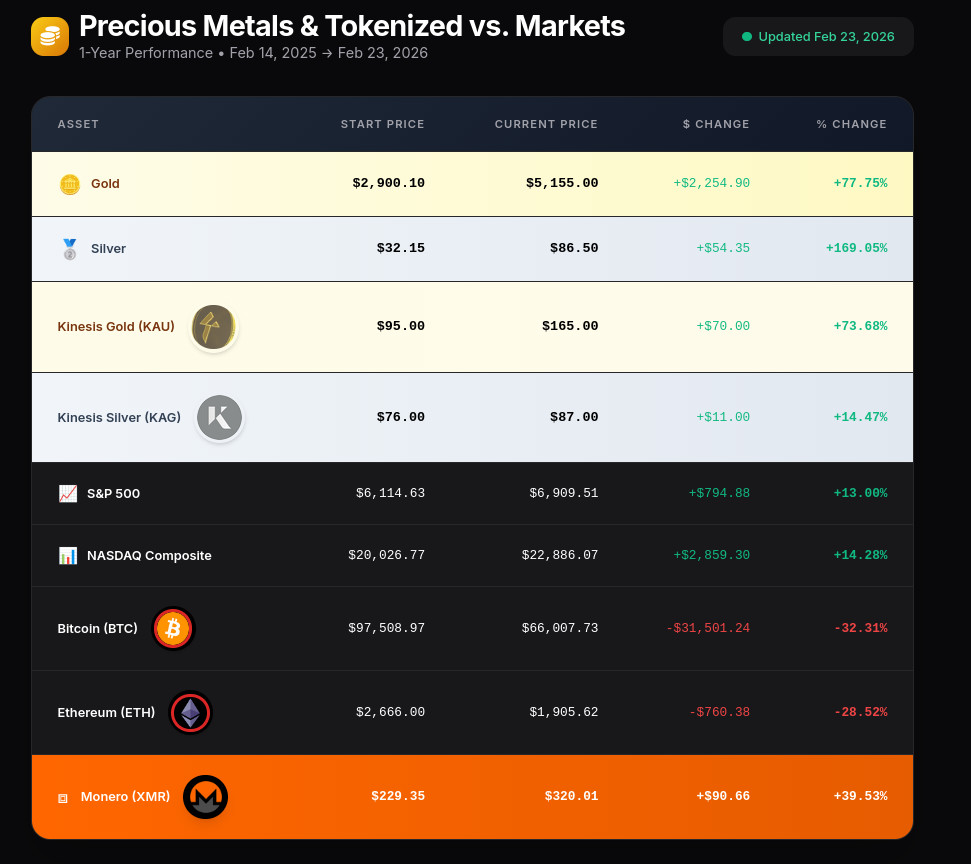The height and width of the screenshot is (864, 971).
Task: Click the green status dot by Updated
Action: 746,37
